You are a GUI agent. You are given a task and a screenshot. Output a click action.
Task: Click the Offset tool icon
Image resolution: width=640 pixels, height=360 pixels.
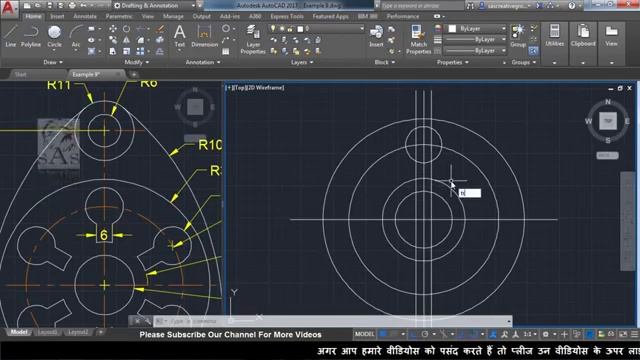160,51
